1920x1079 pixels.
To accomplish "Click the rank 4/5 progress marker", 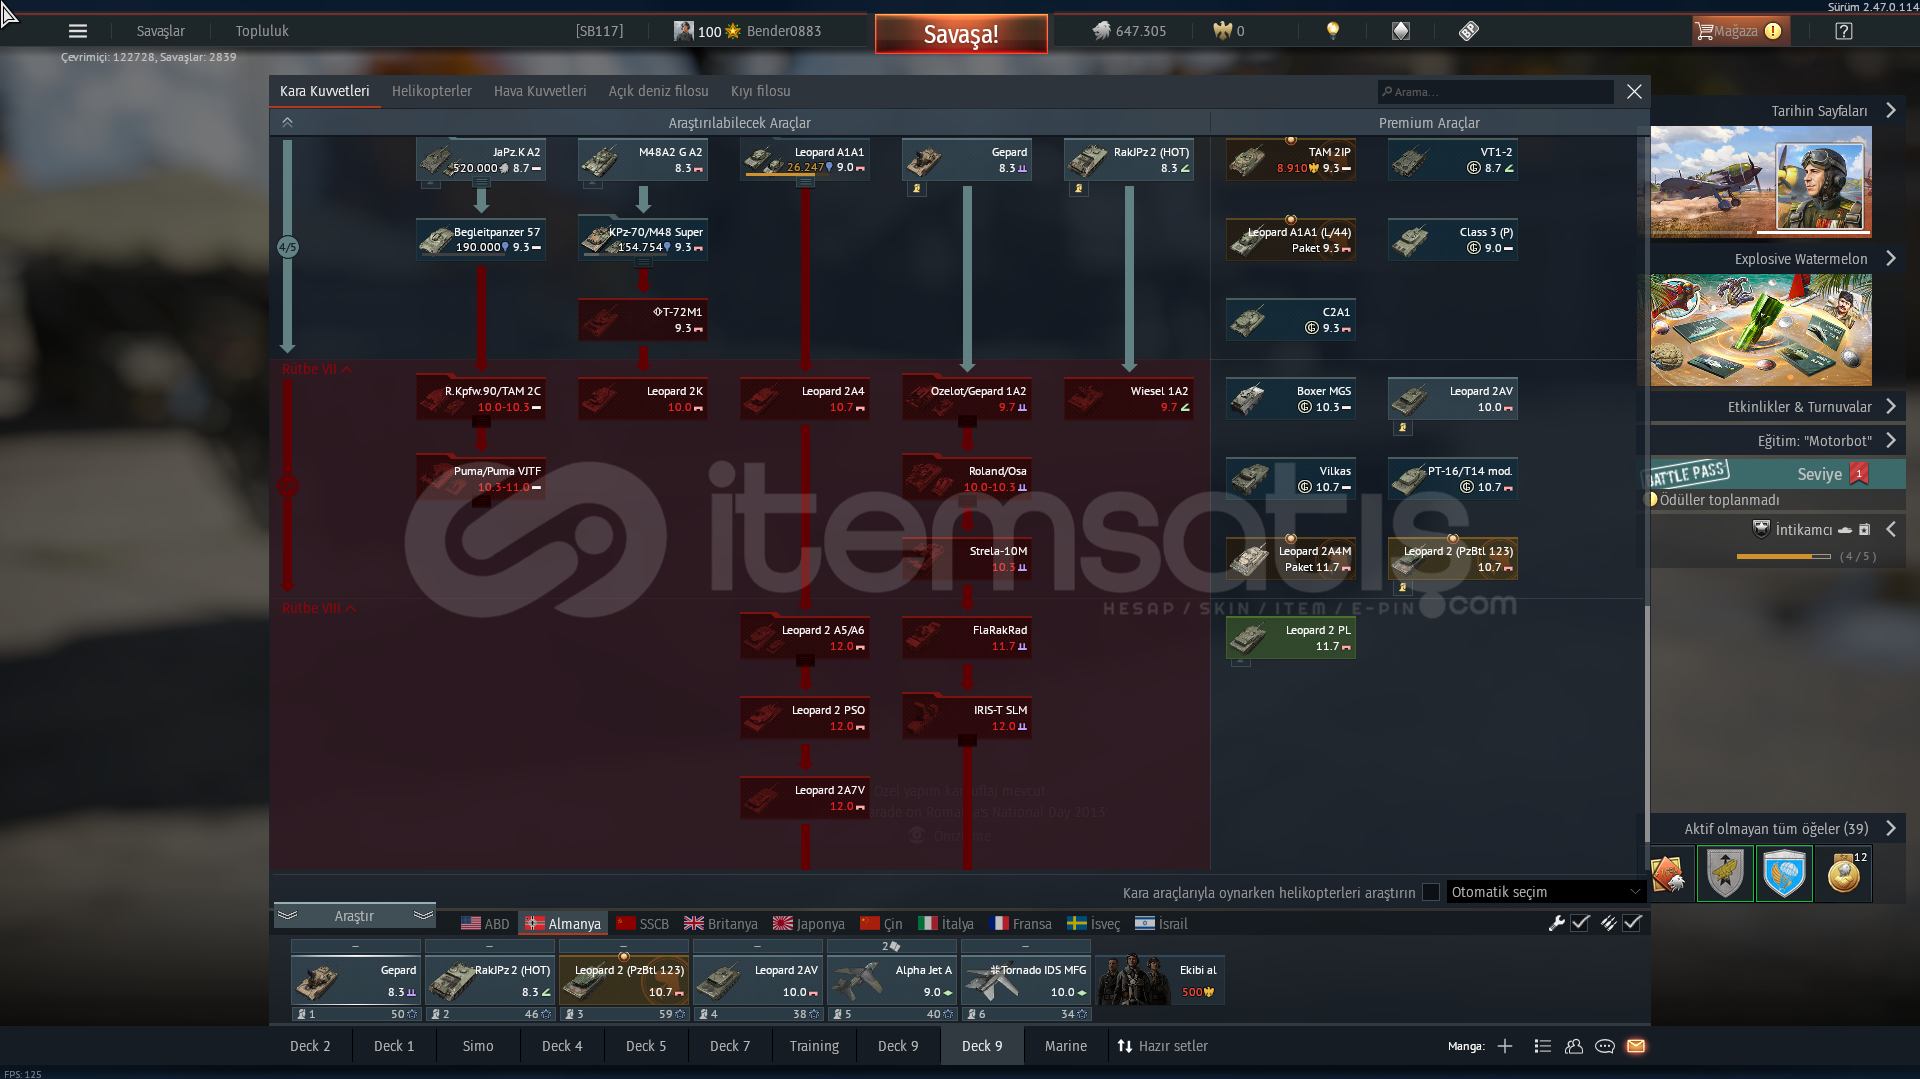I will tap(288, 247).
